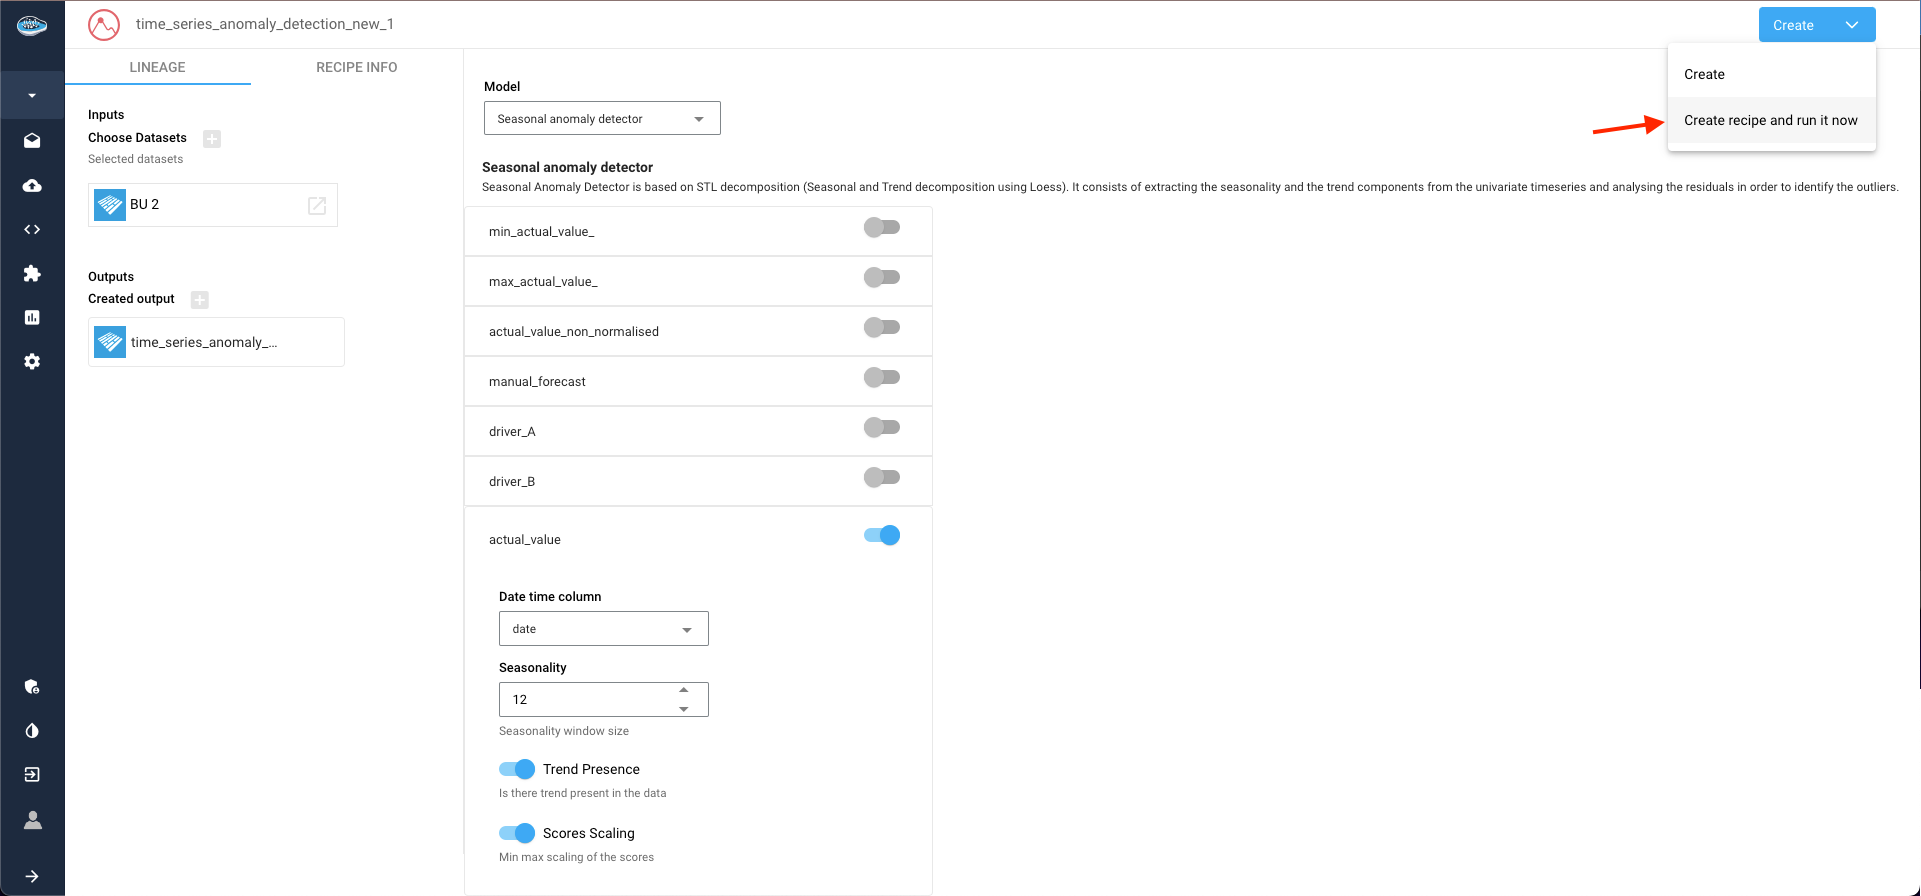Turn off the actual_value toggle
Image resolution: width=1921 pixels, height=896 pixels.
click(x=882, y=536)
